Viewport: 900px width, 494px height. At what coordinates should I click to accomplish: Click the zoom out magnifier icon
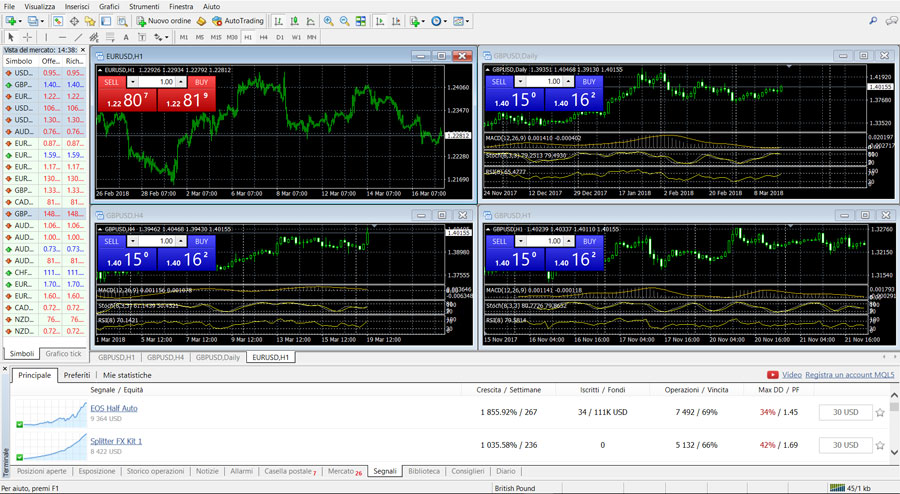pyautogui.click(x=345, y=21)
